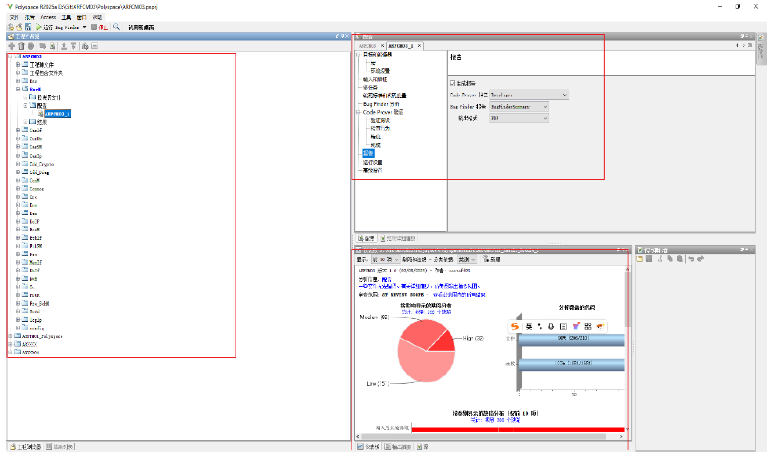768x452 pixels.
Task: Switch to the ARFCN03 configuration tab
Action: point(368,46)
